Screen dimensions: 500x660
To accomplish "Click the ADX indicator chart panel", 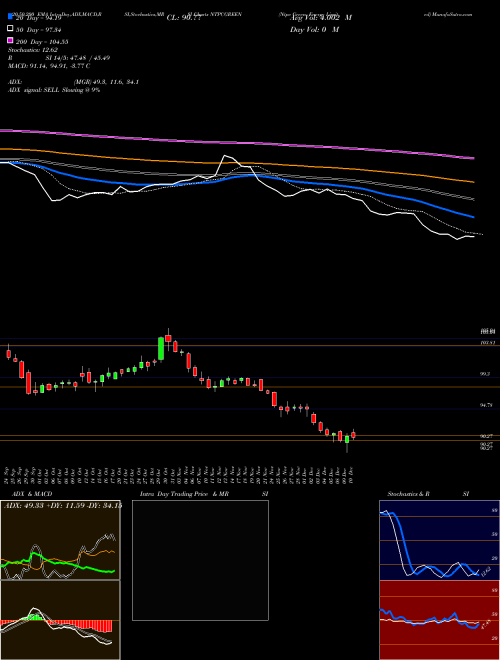I will [60, 540].
